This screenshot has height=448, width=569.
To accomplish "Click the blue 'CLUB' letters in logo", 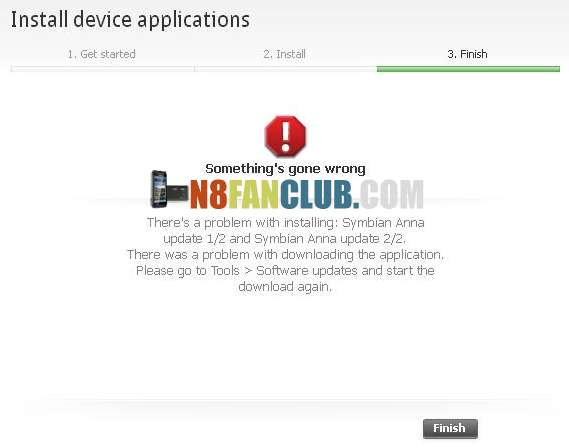I will (316, 194).
